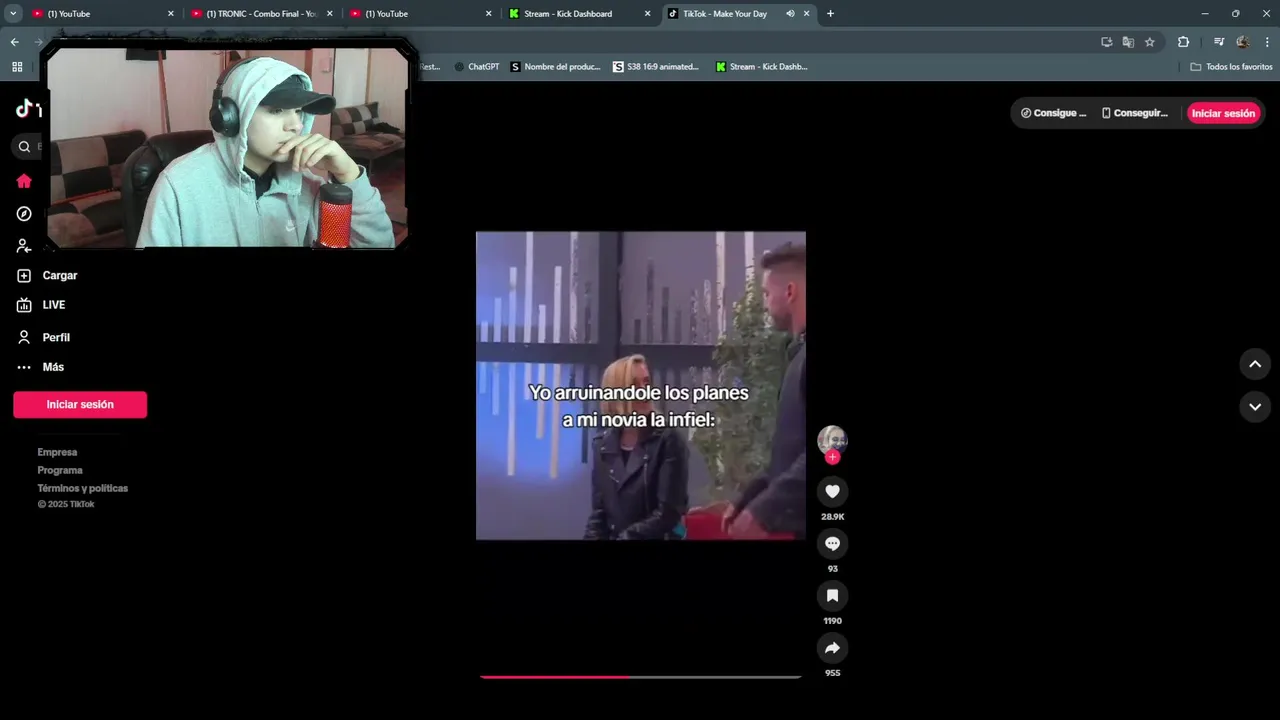Open the Following people icon in sidebar
Image resolution: width=1280 pixels, height=720 pixels.
pyautogui.click(x=24, y=246)
